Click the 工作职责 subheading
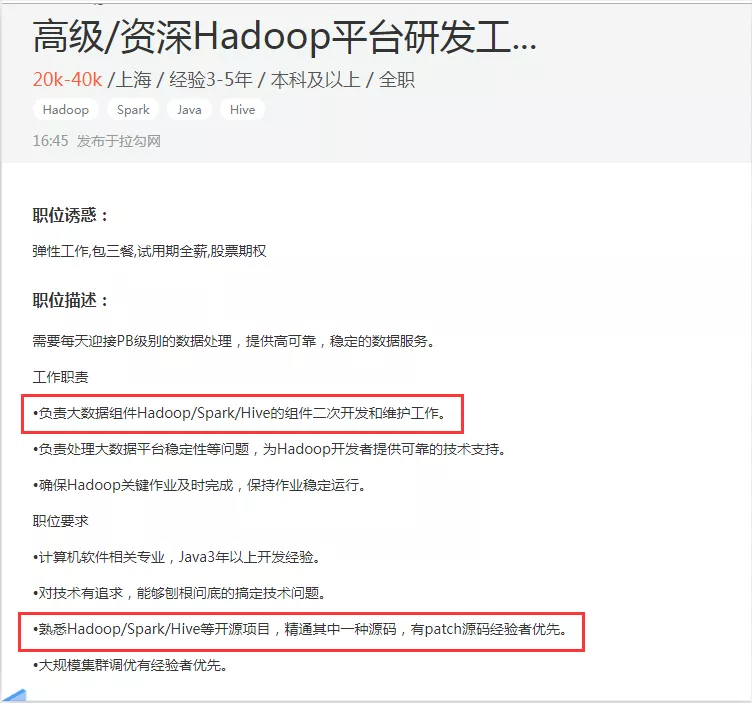Viewport: 752px width, 703px height. tap(60, 377)
